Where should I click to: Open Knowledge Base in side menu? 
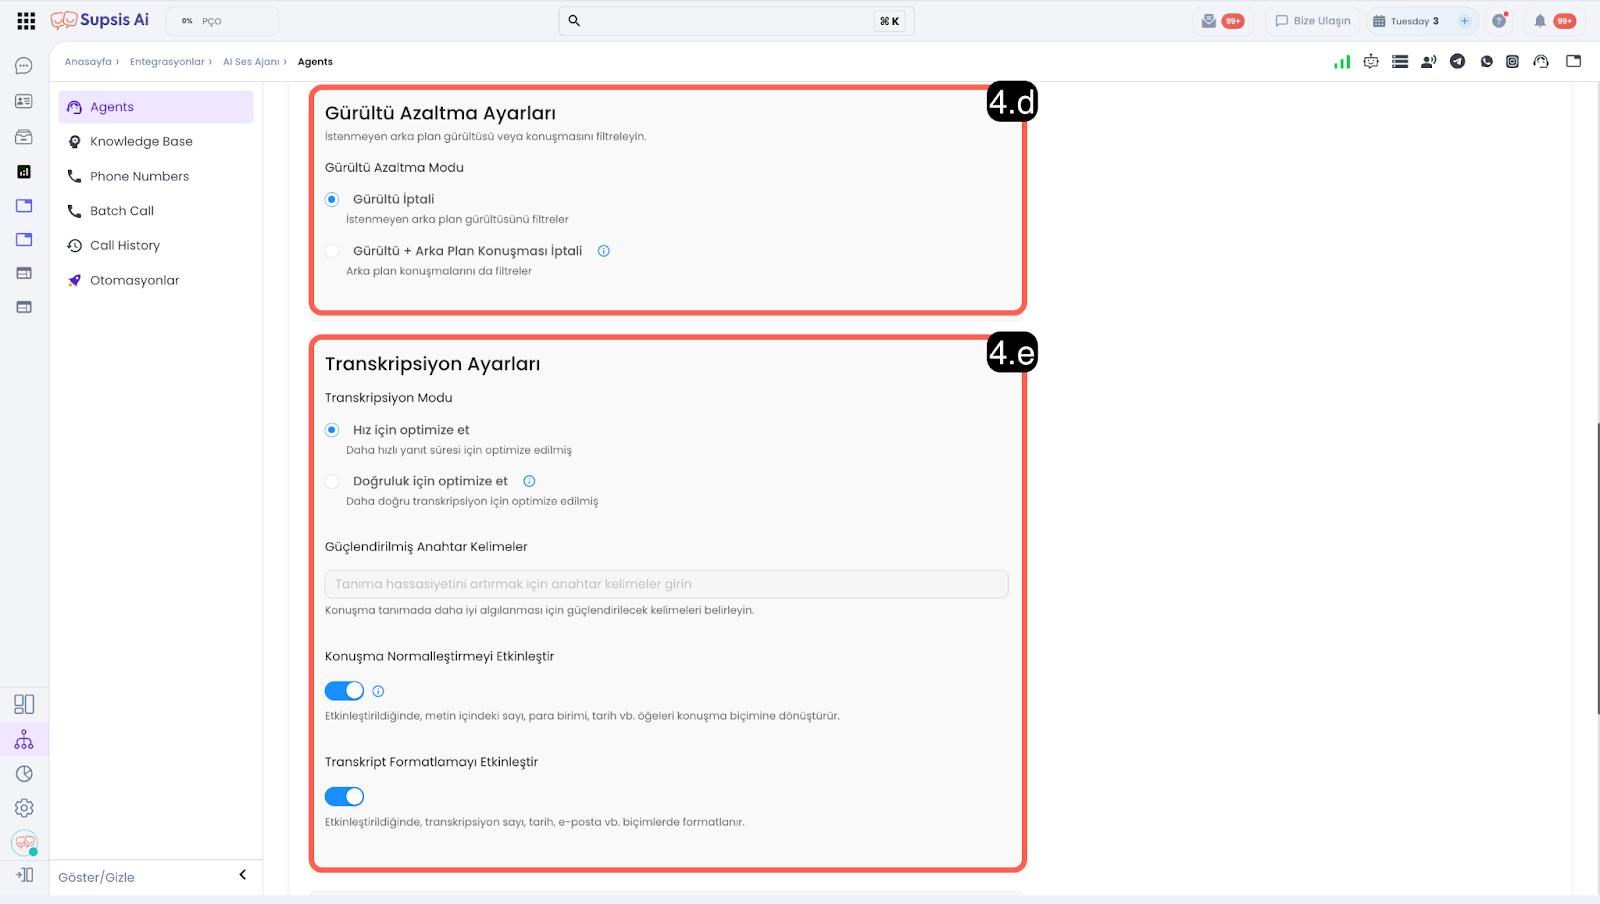coord(141,142)
